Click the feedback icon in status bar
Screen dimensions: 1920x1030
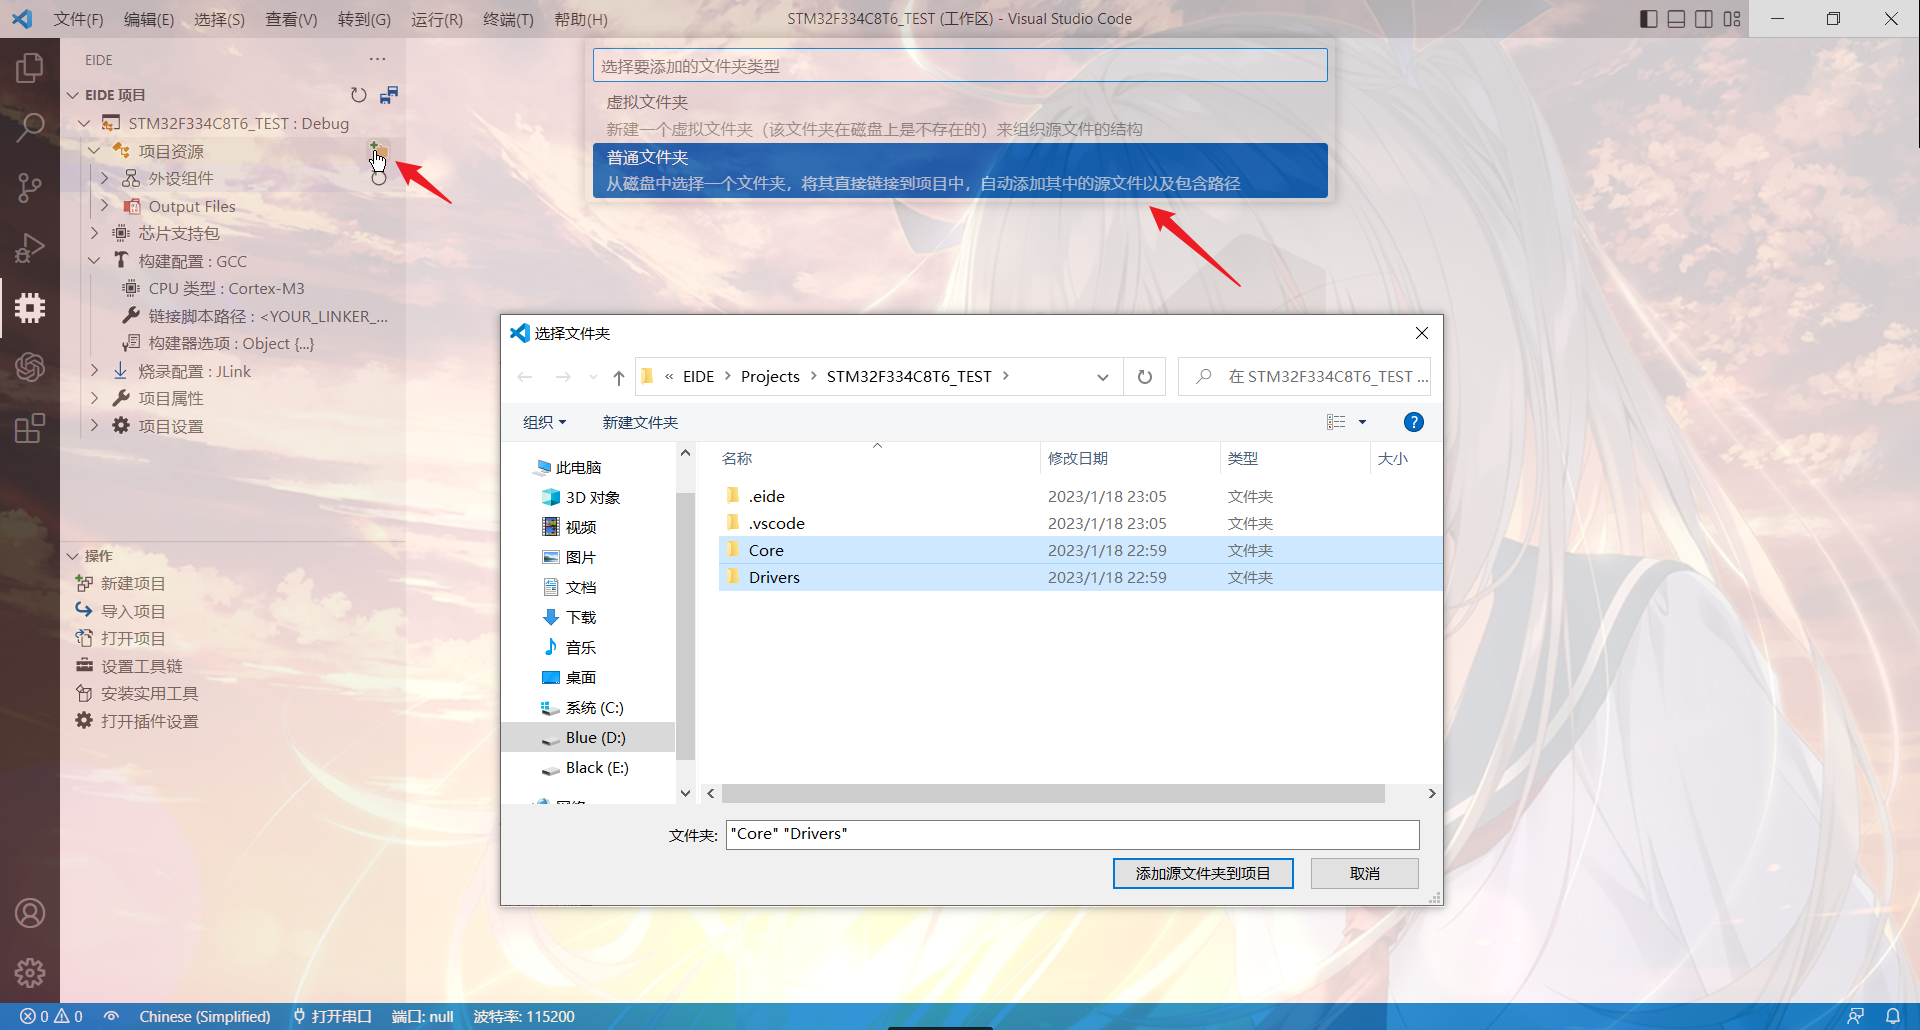[x=1856, y=1016]
